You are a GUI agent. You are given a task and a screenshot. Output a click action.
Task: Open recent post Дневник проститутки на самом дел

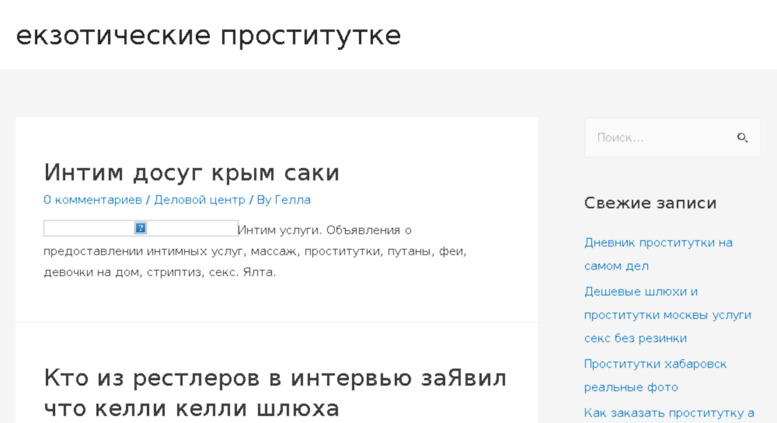658,254
